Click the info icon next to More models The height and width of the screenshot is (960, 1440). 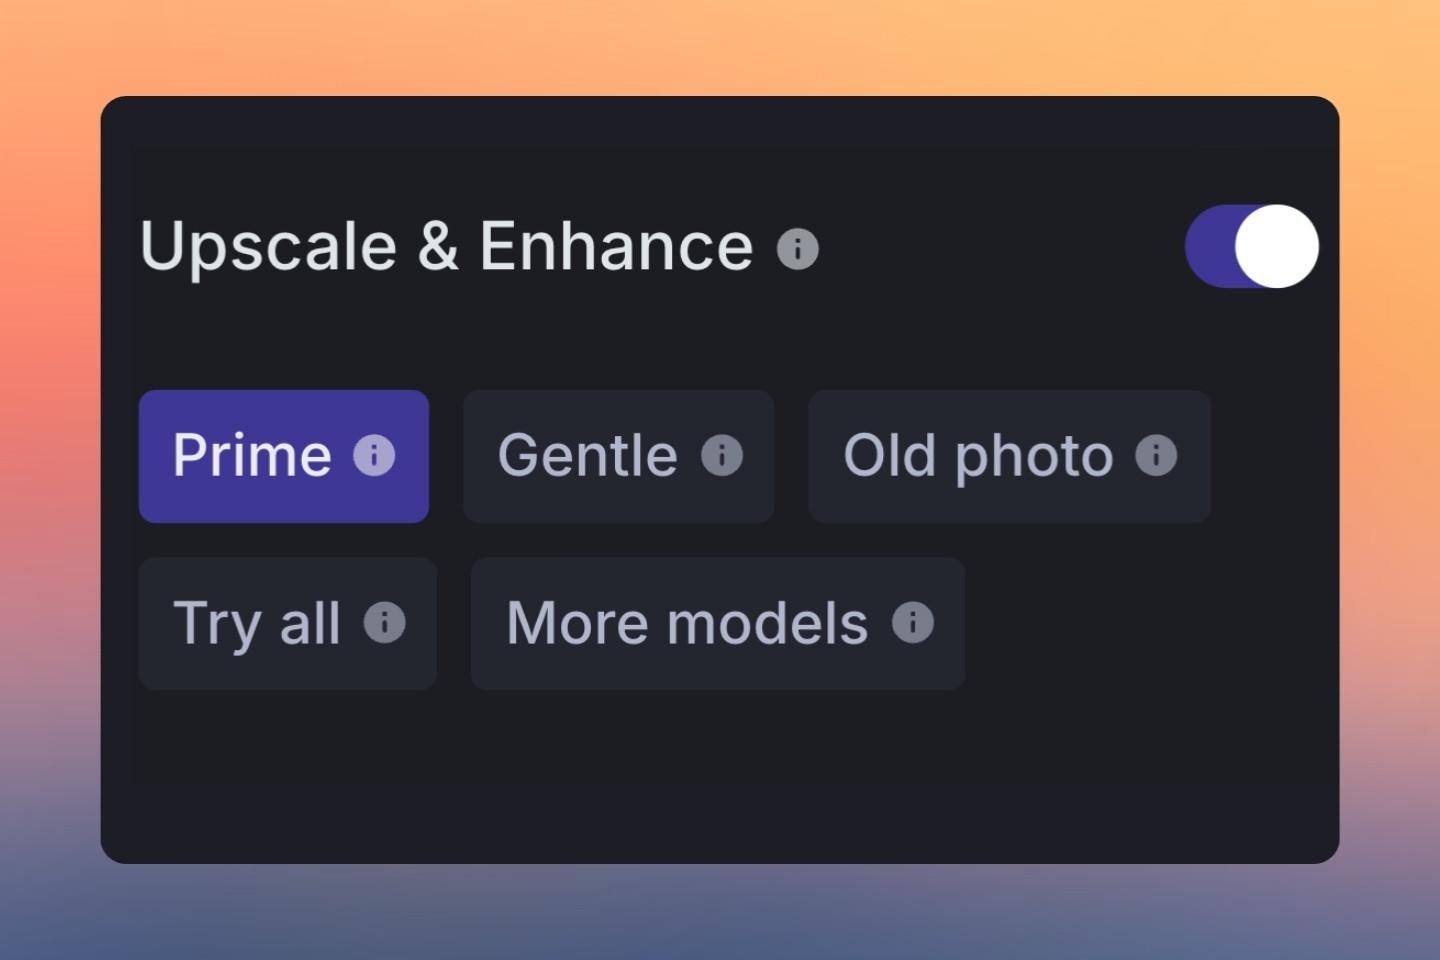click(x=912, y=623)
